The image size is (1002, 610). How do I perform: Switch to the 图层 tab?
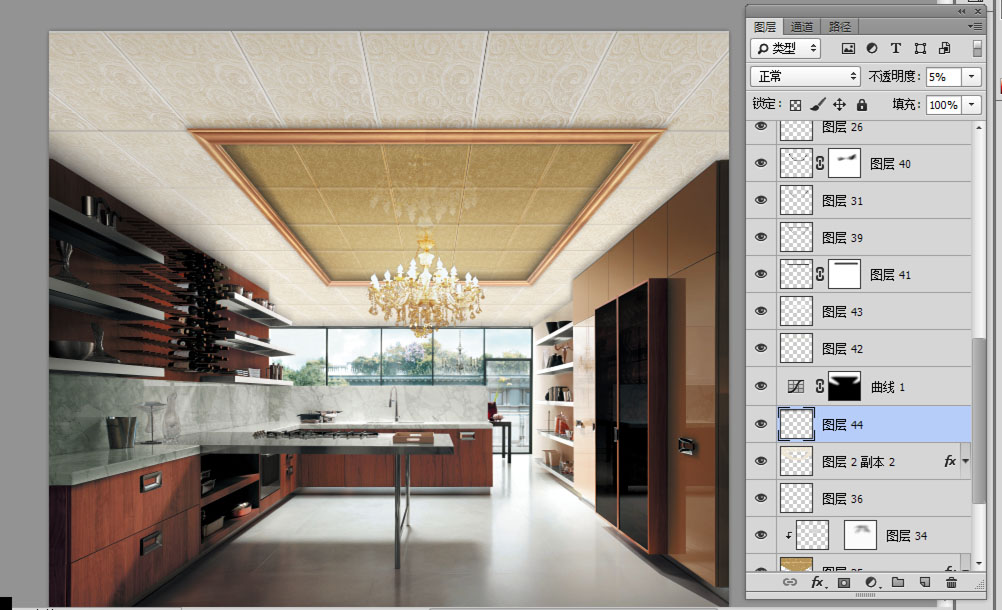(x=765, y=27)
